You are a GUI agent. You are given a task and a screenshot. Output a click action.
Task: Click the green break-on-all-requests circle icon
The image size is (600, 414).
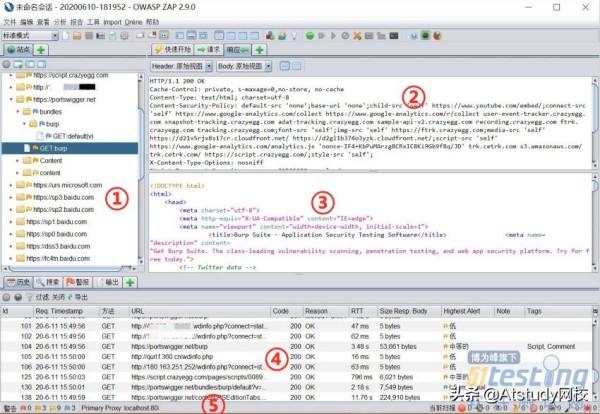[310, 36]
